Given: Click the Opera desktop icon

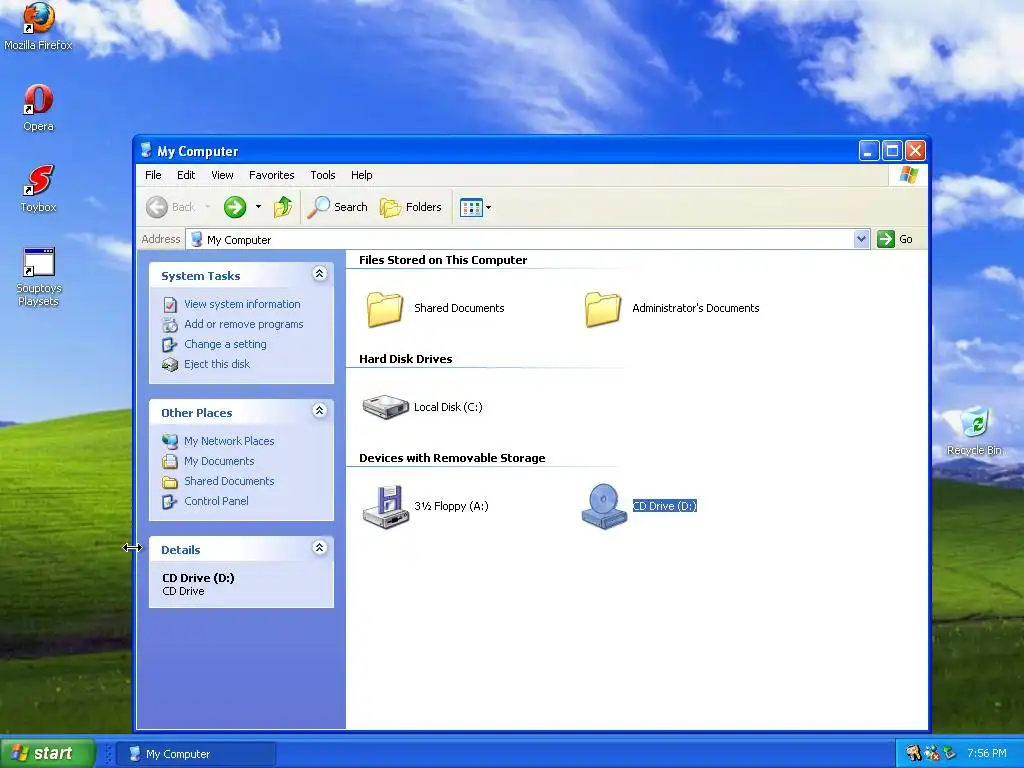Looking at the screenshot, I should (38, 108).
